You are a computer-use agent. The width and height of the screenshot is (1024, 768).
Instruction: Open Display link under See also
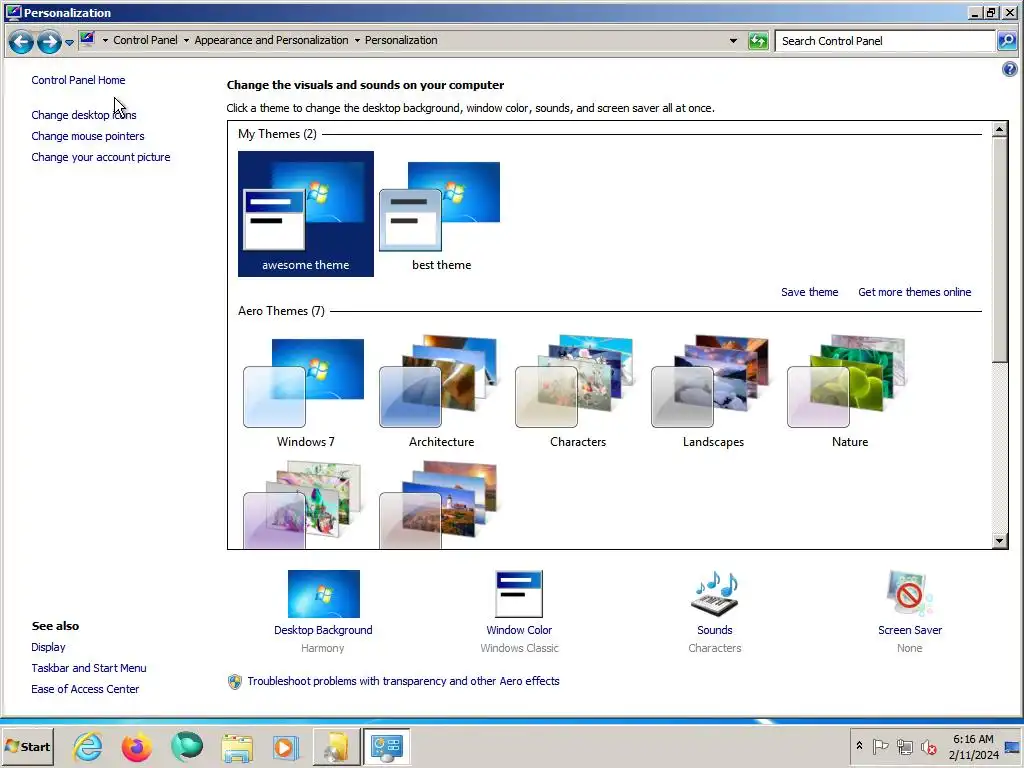tap(48, 647)
